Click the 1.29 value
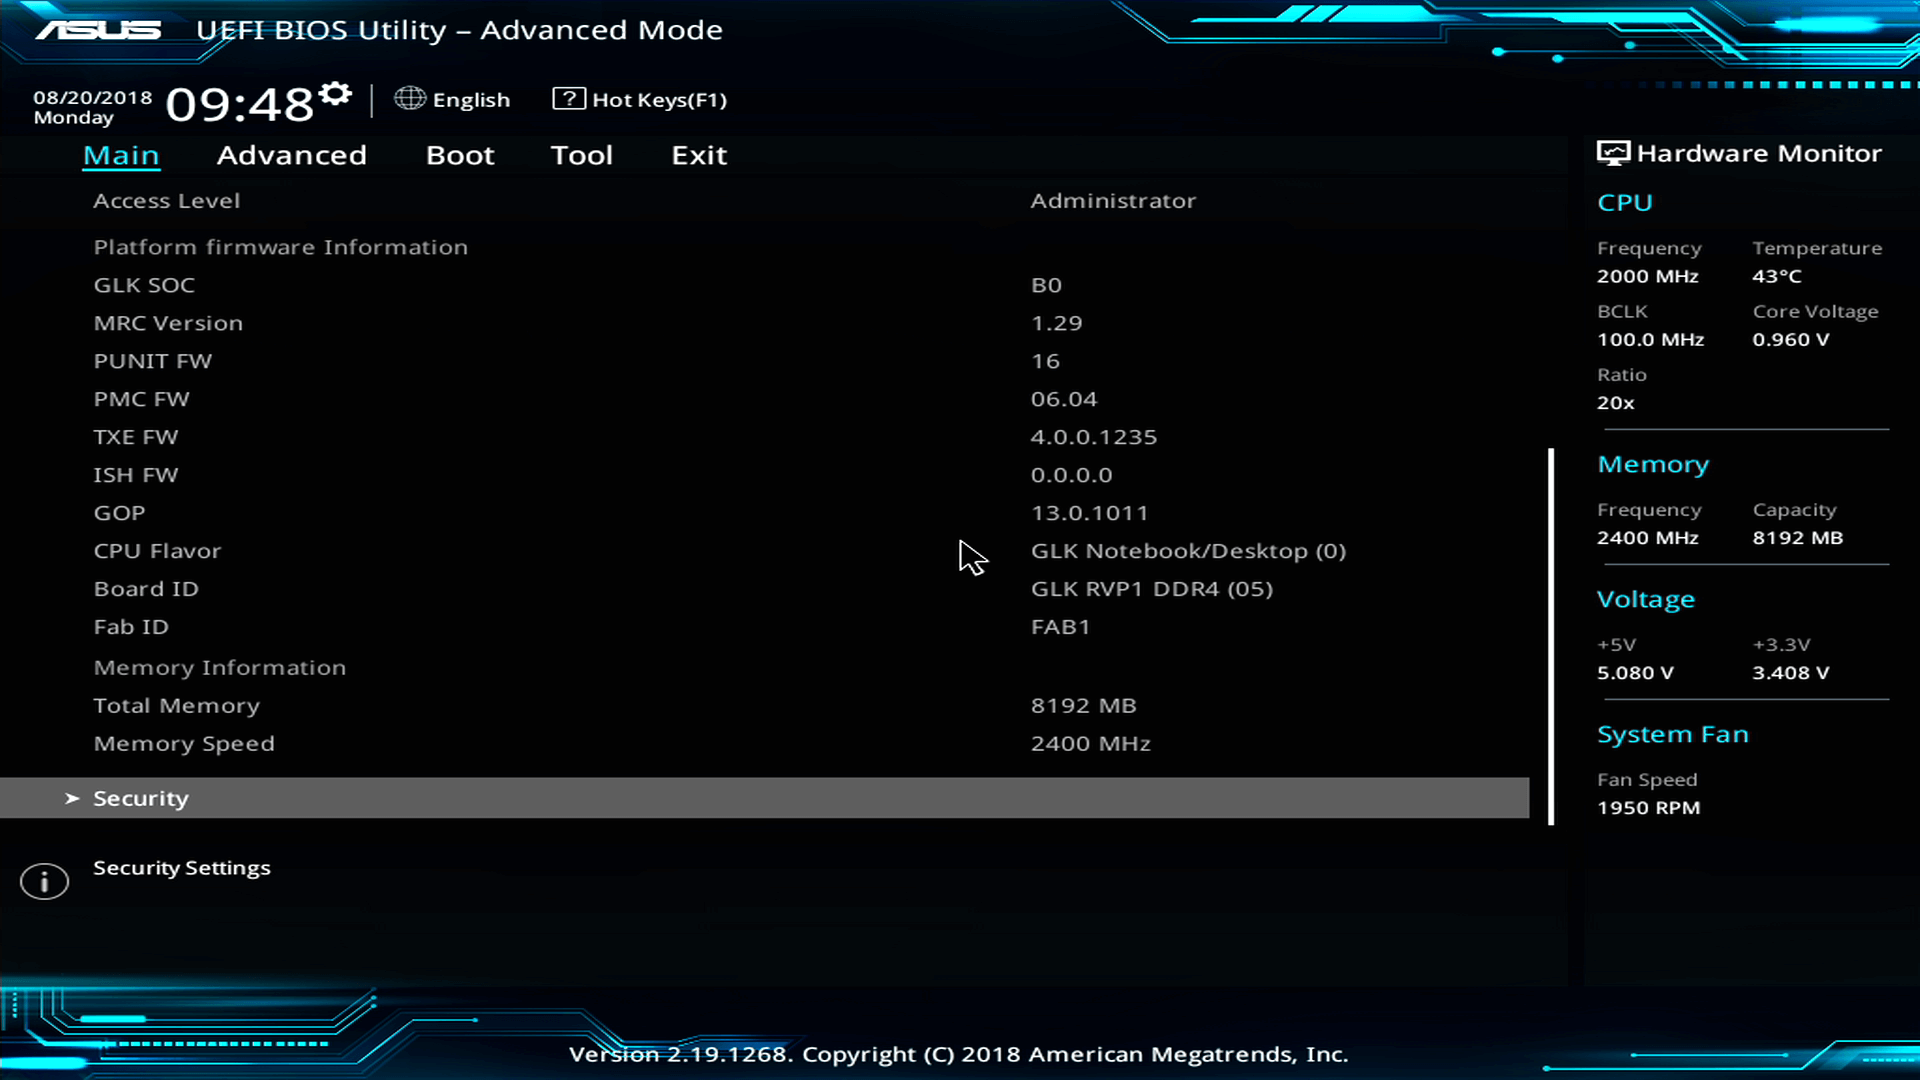Viewport: 1920px width, 1080px height. pyautogui.click(x=1057, y=323)
